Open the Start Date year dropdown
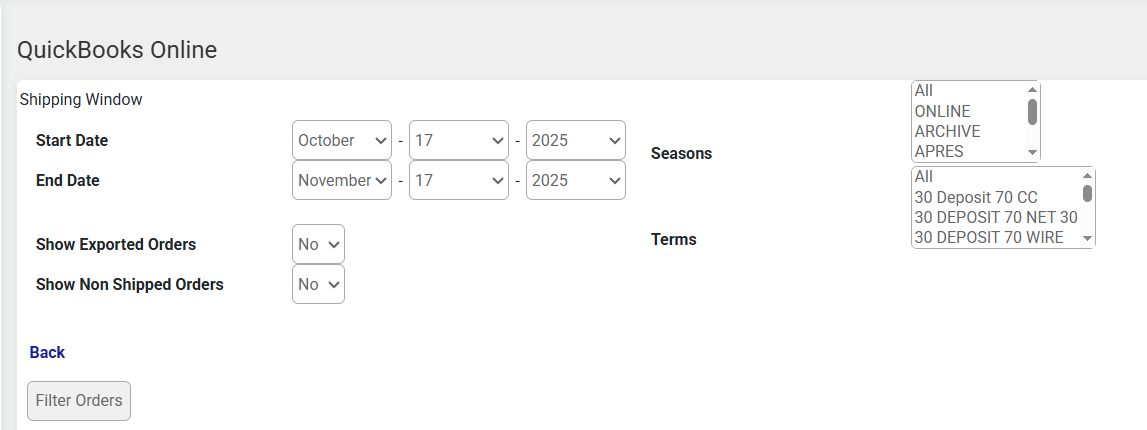 point(576,140)
